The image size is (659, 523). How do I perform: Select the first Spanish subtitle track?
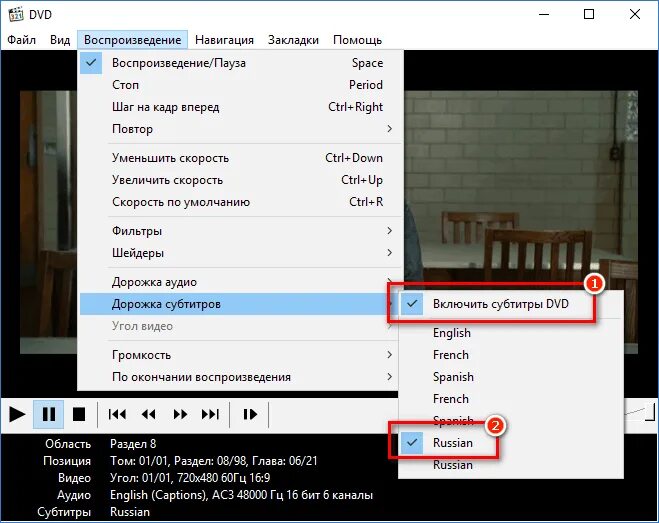[x=510, y=377]
